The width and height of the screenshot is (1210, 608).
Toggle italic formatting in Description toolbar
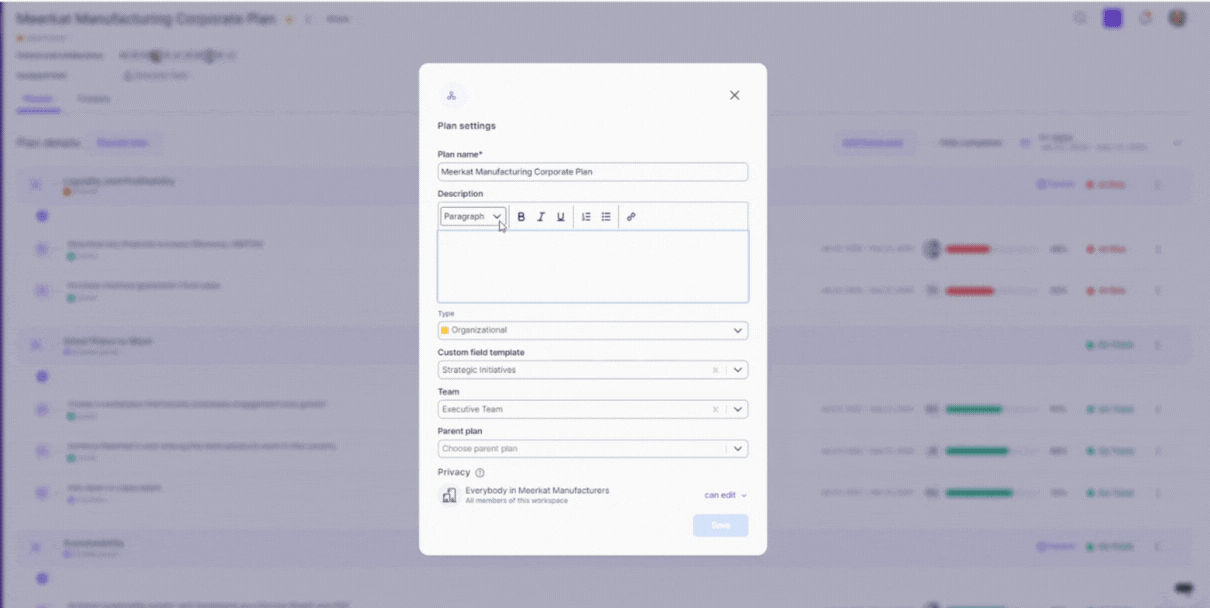[541, 217]
